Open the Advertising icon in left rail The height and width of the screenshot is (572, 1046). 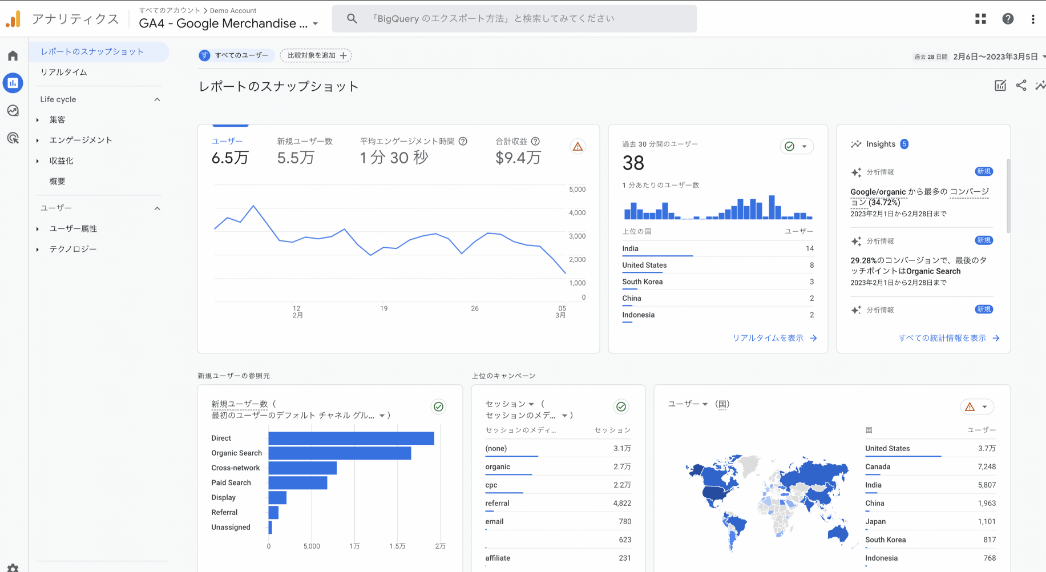pyautogui.click(x=13, y=138)
